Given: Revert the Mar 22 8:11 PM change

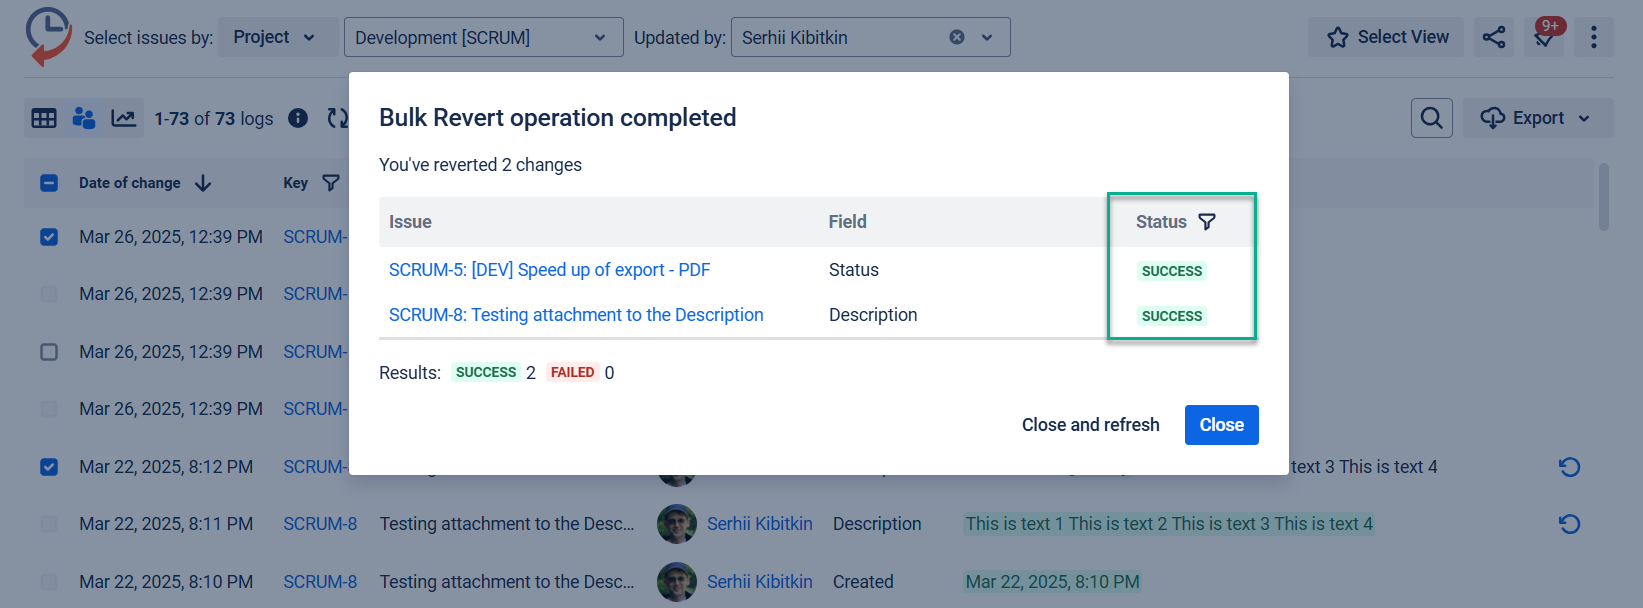Looking at the screenshot, I should [1569, 524].
